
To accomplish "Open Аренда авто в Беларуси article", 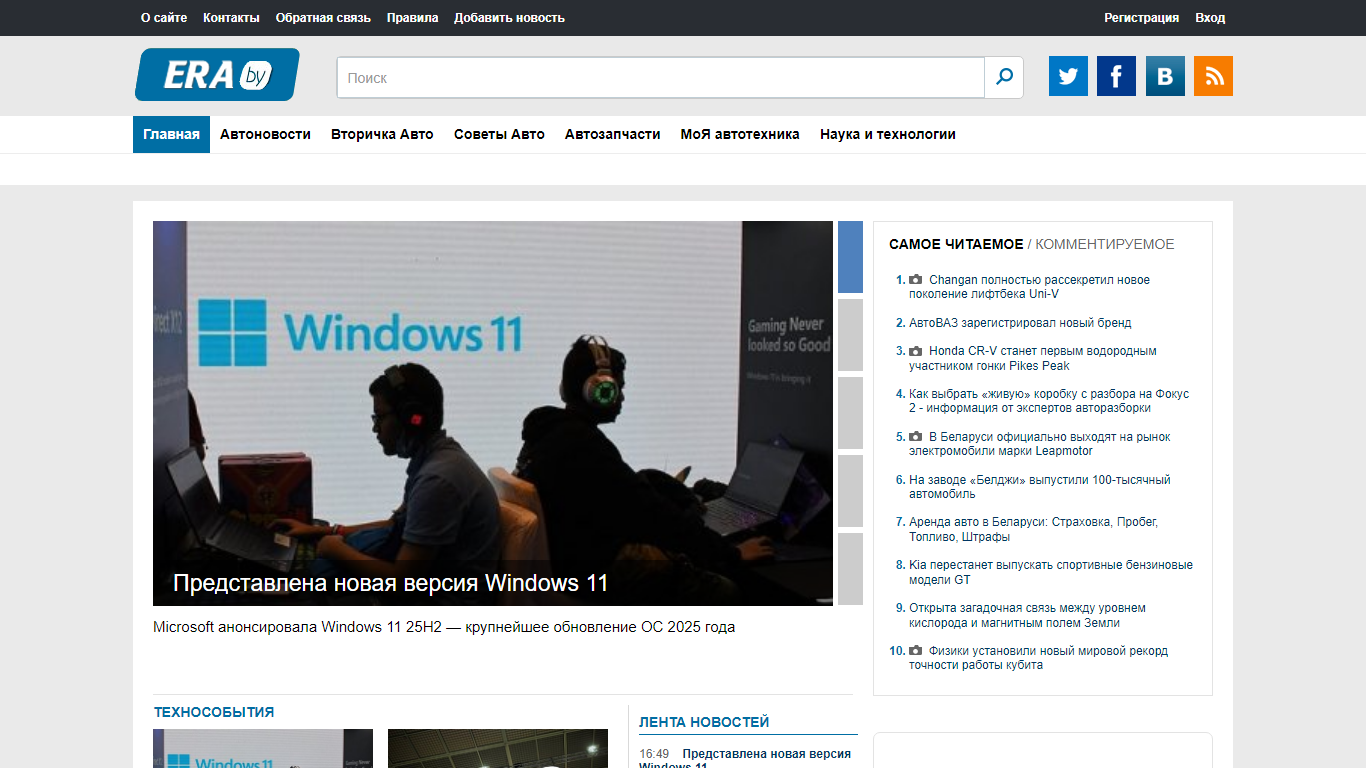I will 1033,529.
